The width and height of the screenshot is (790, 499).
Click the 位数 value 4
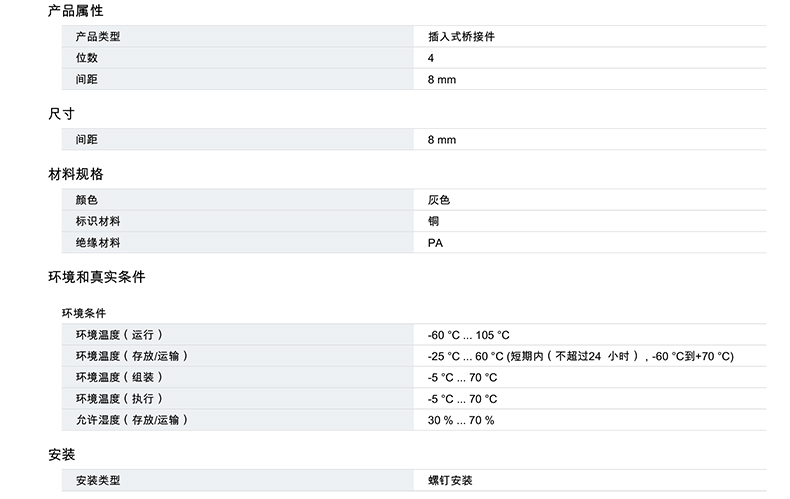pyautogui.click(x=431, y=58)
